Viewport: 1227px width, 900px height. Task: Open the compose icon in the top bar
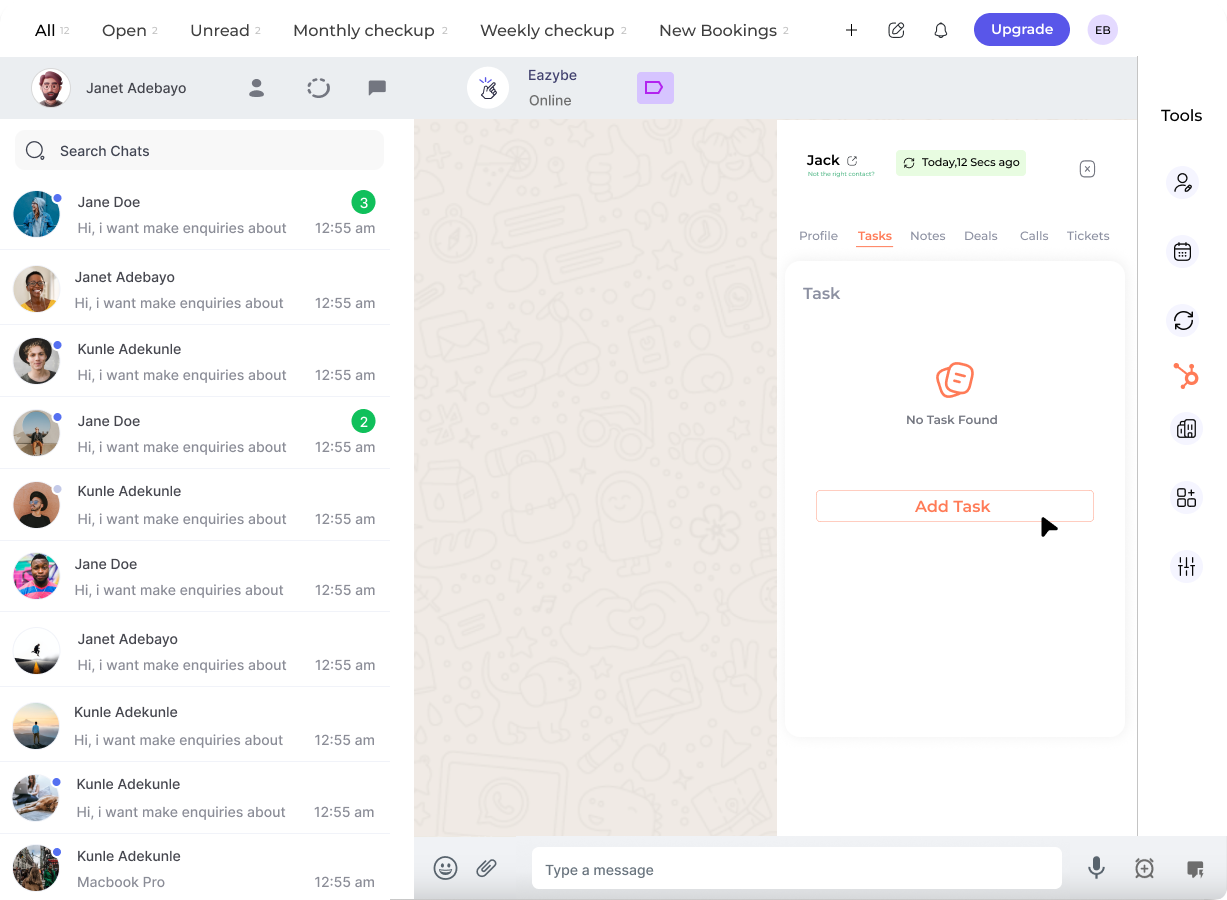tap(896, 30)
